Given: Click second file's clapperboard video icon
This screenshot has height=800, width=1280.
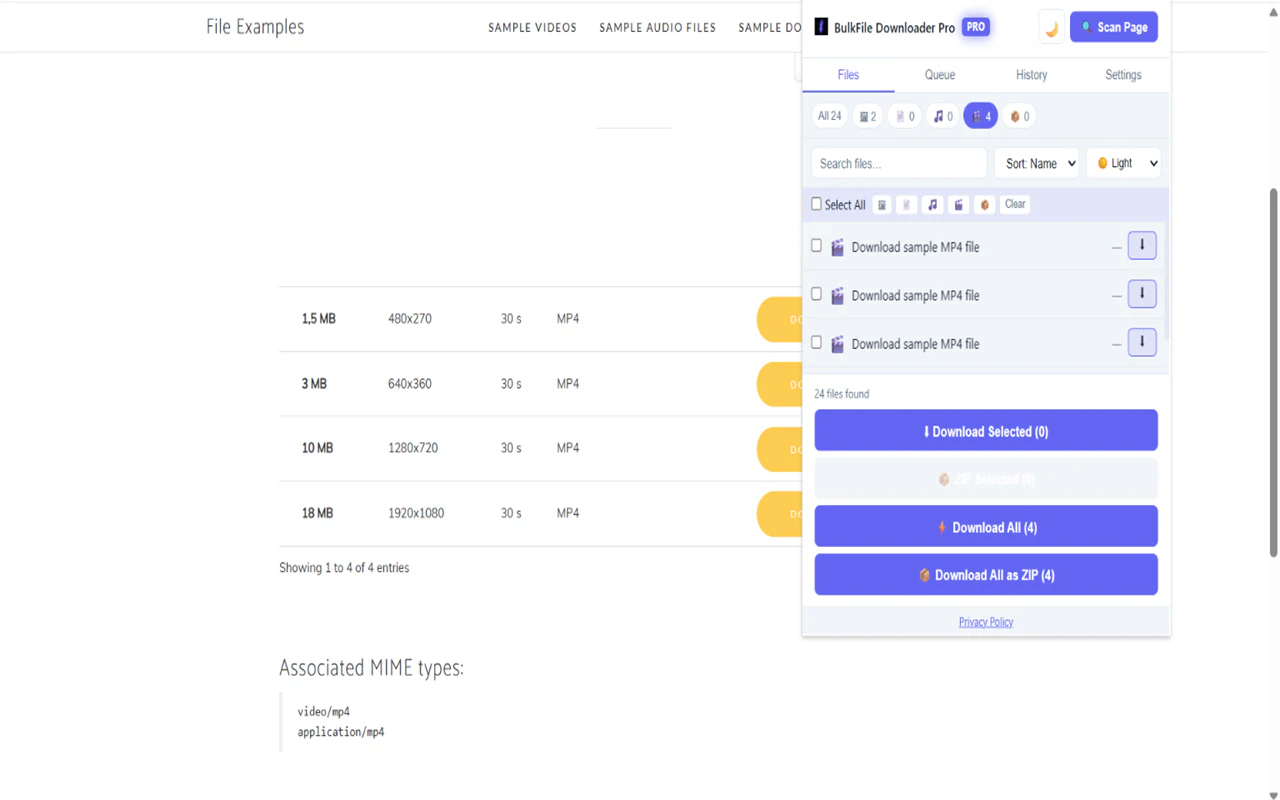Looking at the screenshot, I should [837, 295].
